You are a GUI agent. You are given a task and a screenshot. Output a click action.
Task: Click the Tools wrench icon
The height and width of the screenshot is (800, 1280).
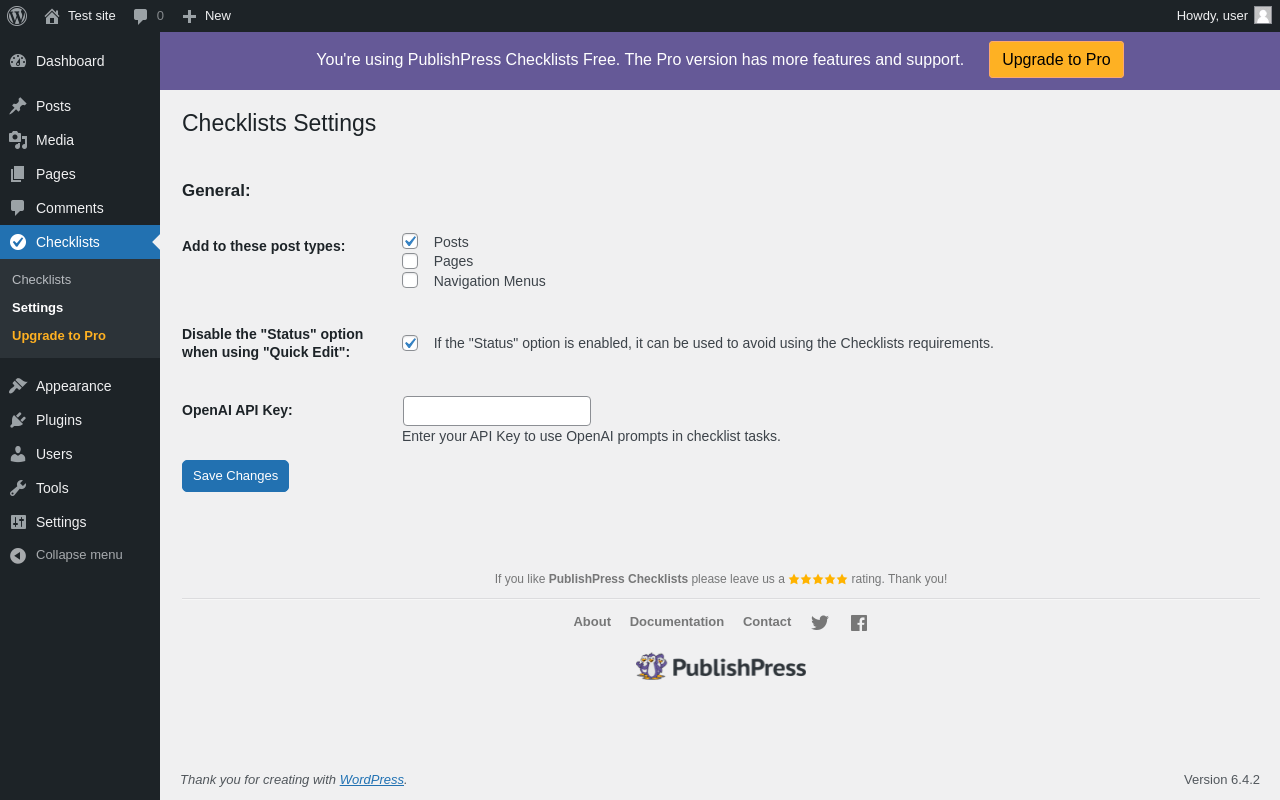18,488
